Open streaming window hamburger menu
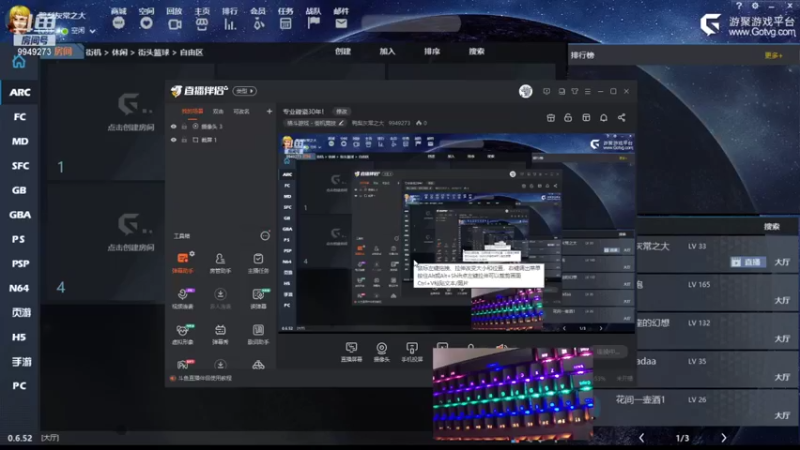Viewport: 800px width, 450px height. coord(588,91)
